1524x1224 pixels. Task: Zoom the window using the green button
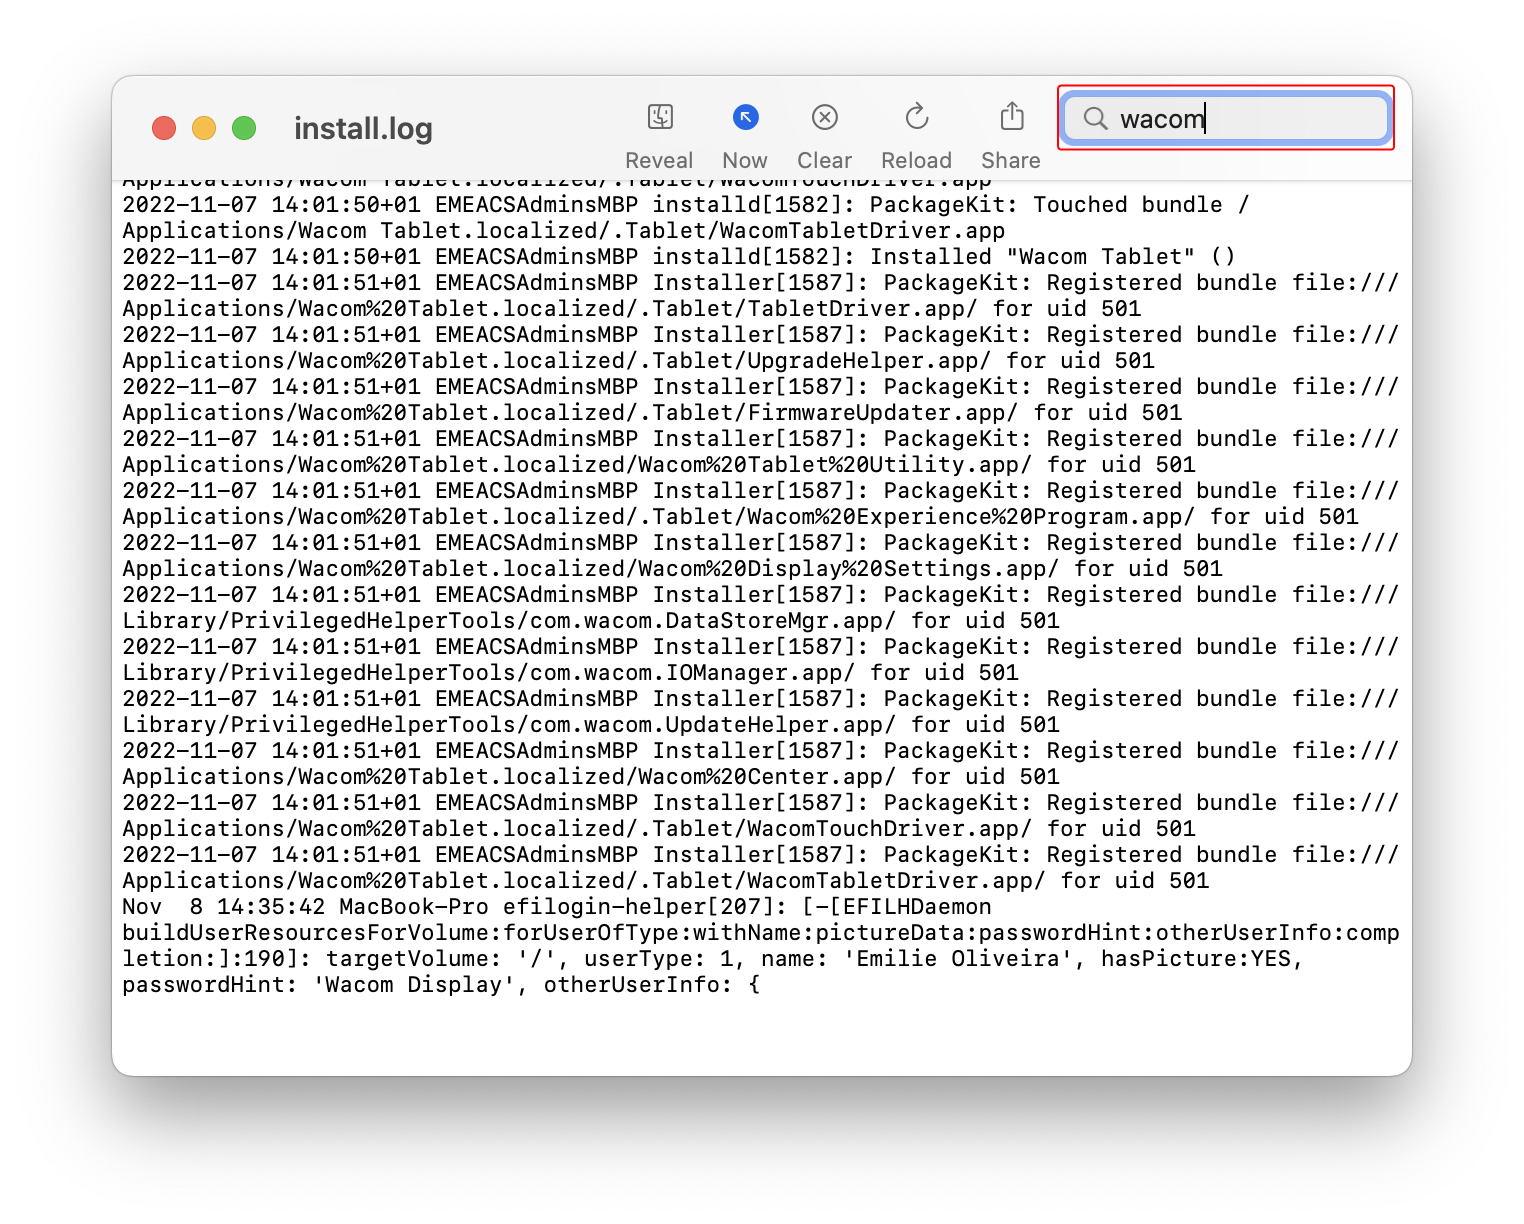(244, 128)
